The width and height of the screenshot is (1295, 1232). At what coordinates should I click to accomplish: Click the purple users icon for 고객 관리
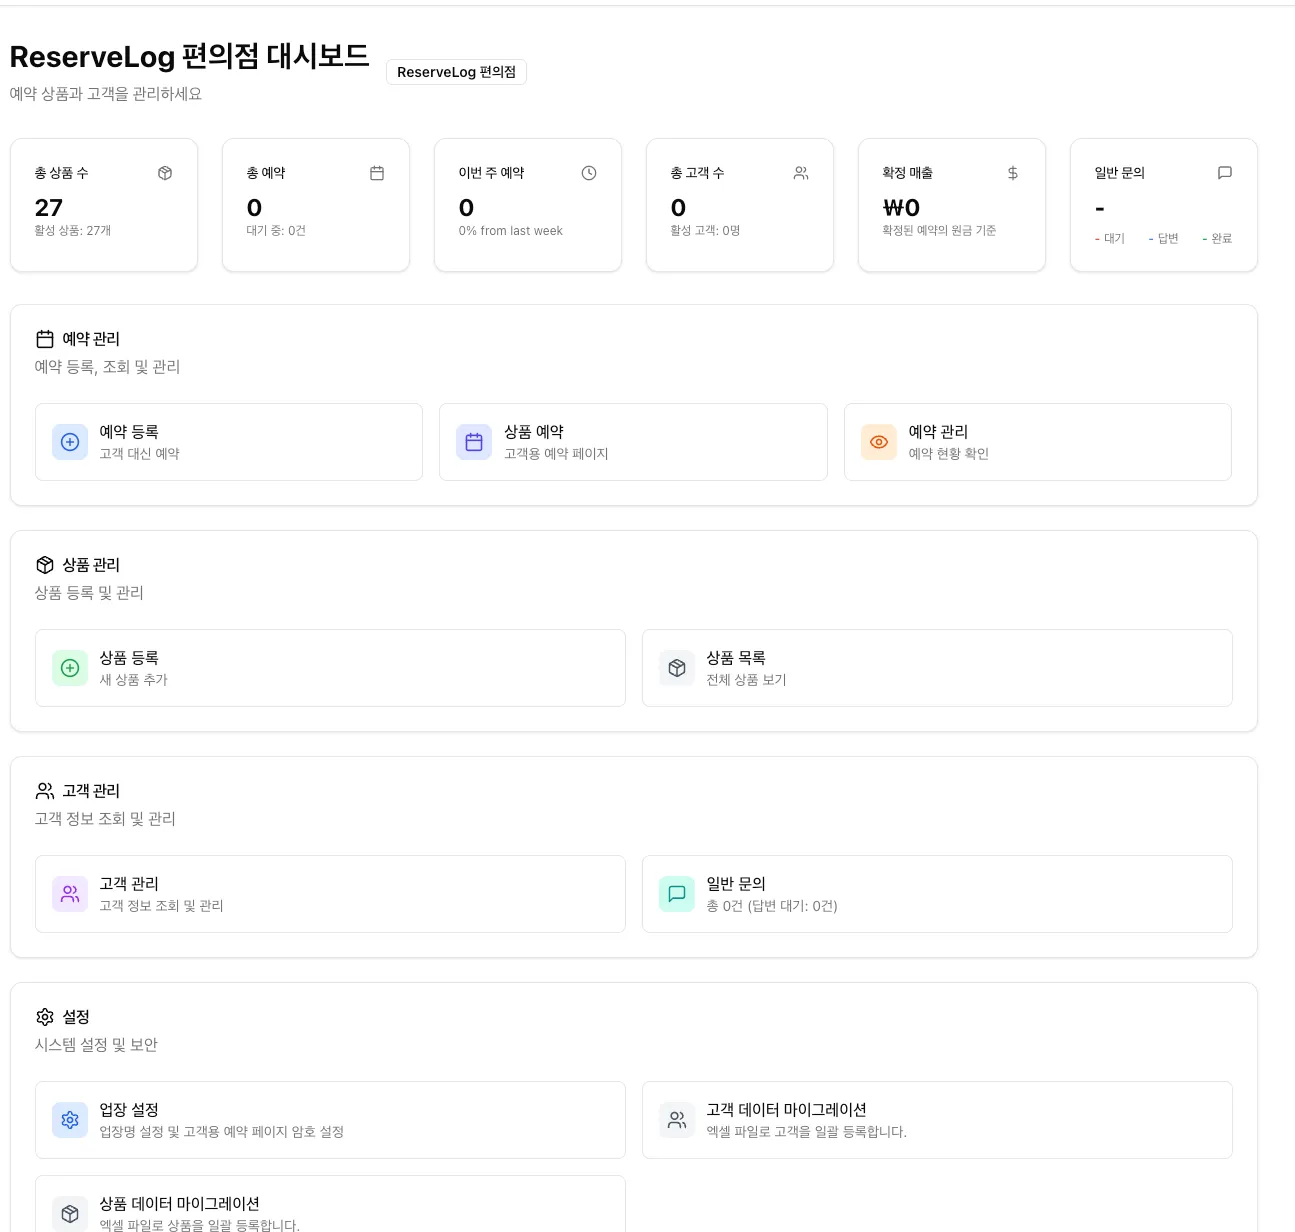point(70,894)
